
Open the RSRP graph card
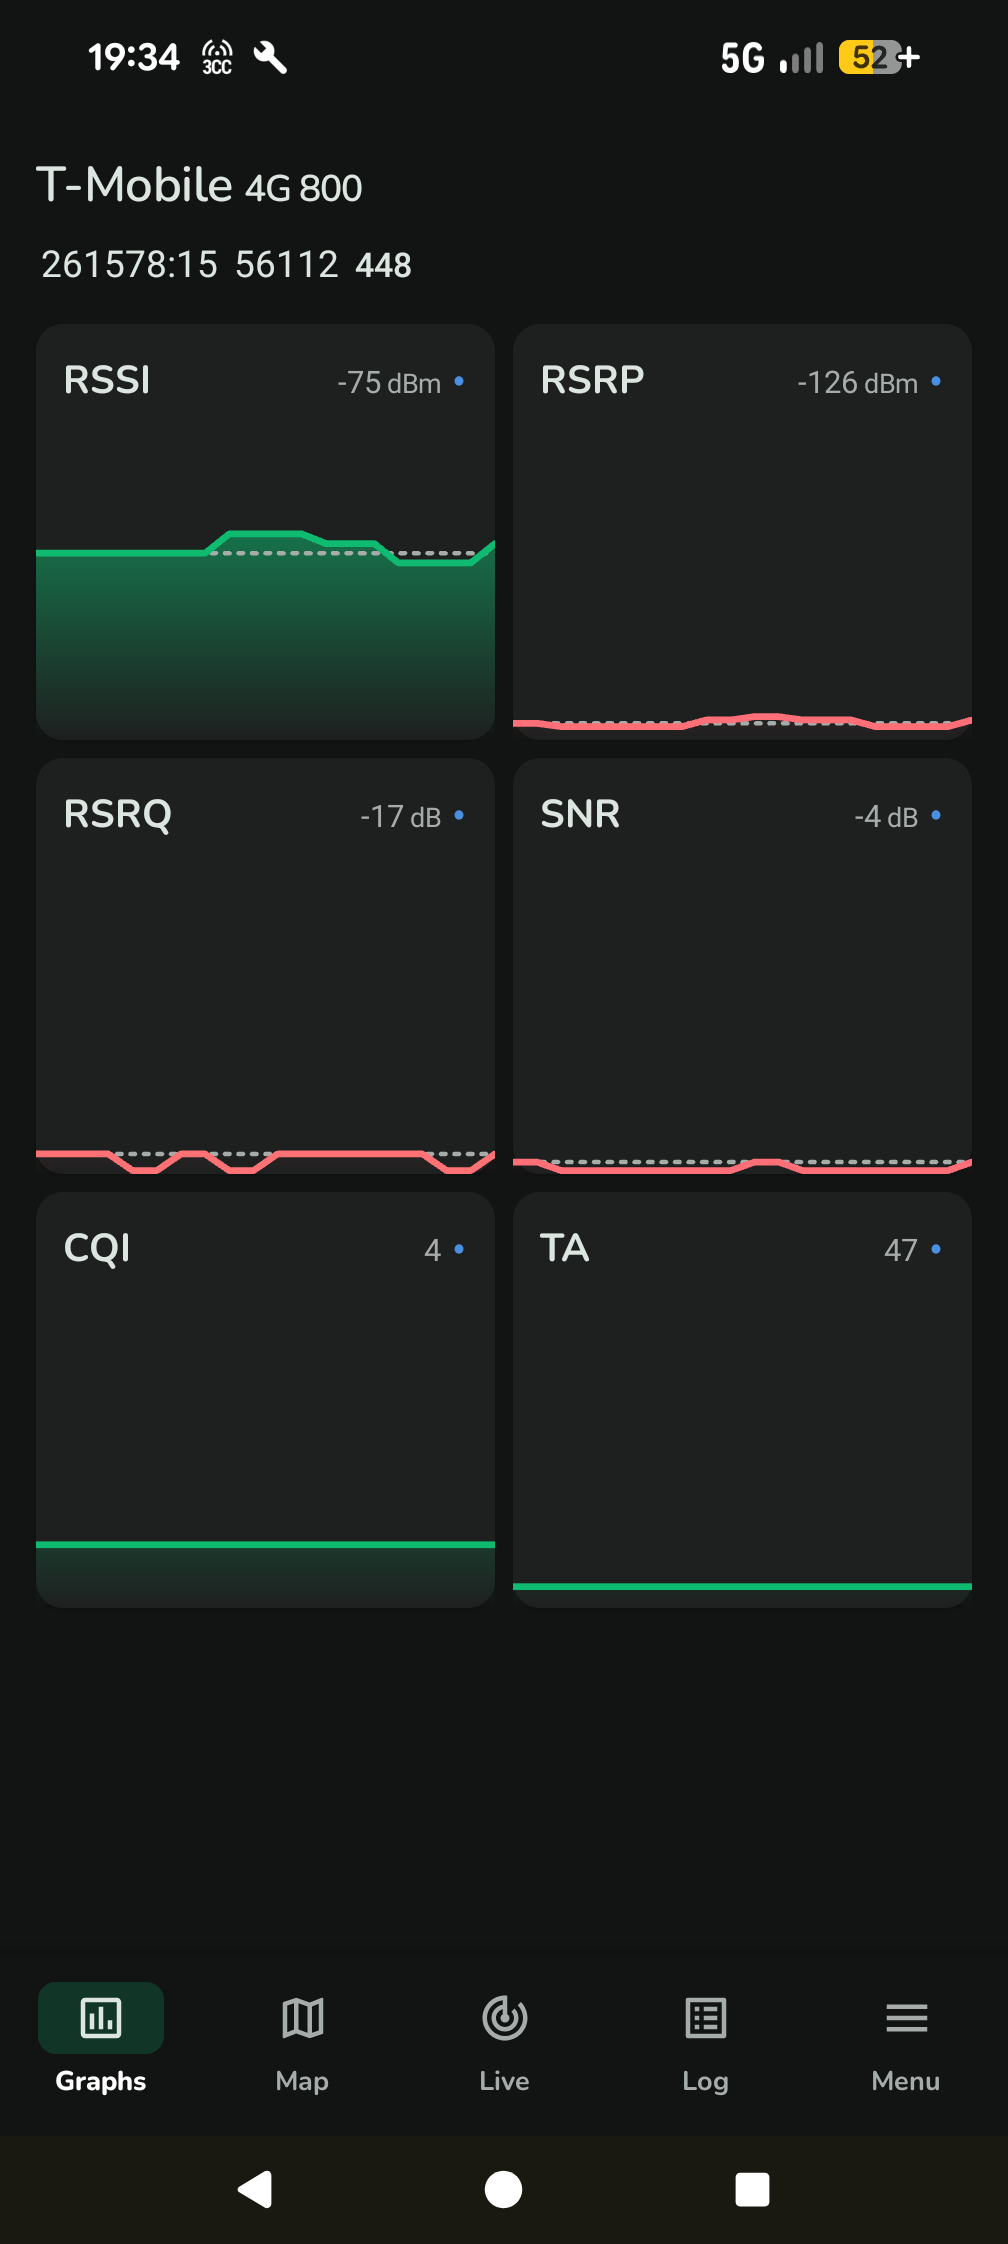742,531
